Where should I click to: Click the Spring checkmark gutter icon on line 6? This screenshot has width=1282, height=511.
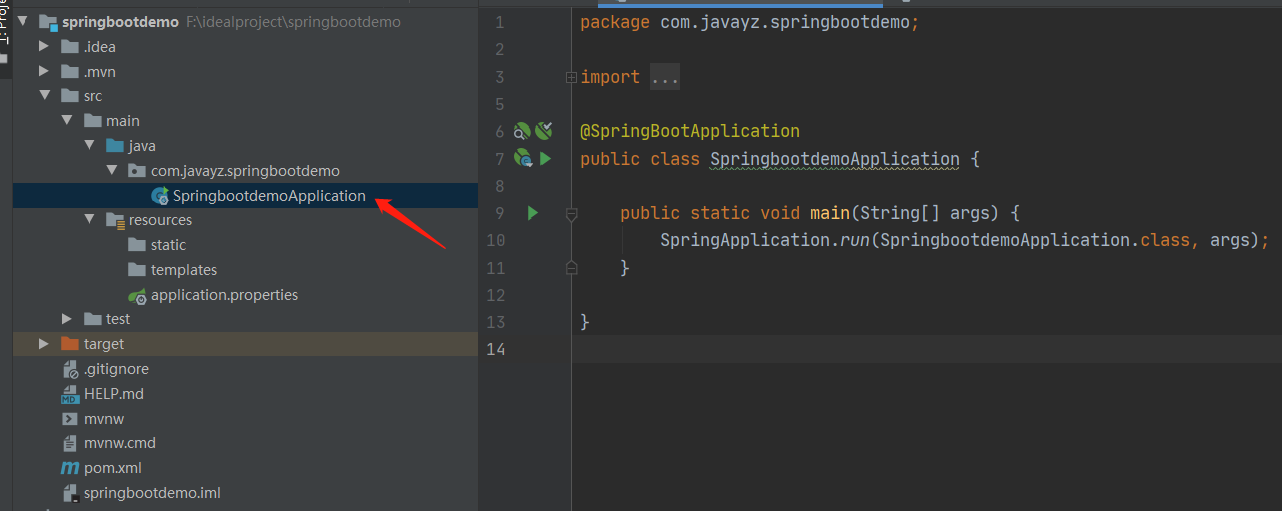point(543,130)
